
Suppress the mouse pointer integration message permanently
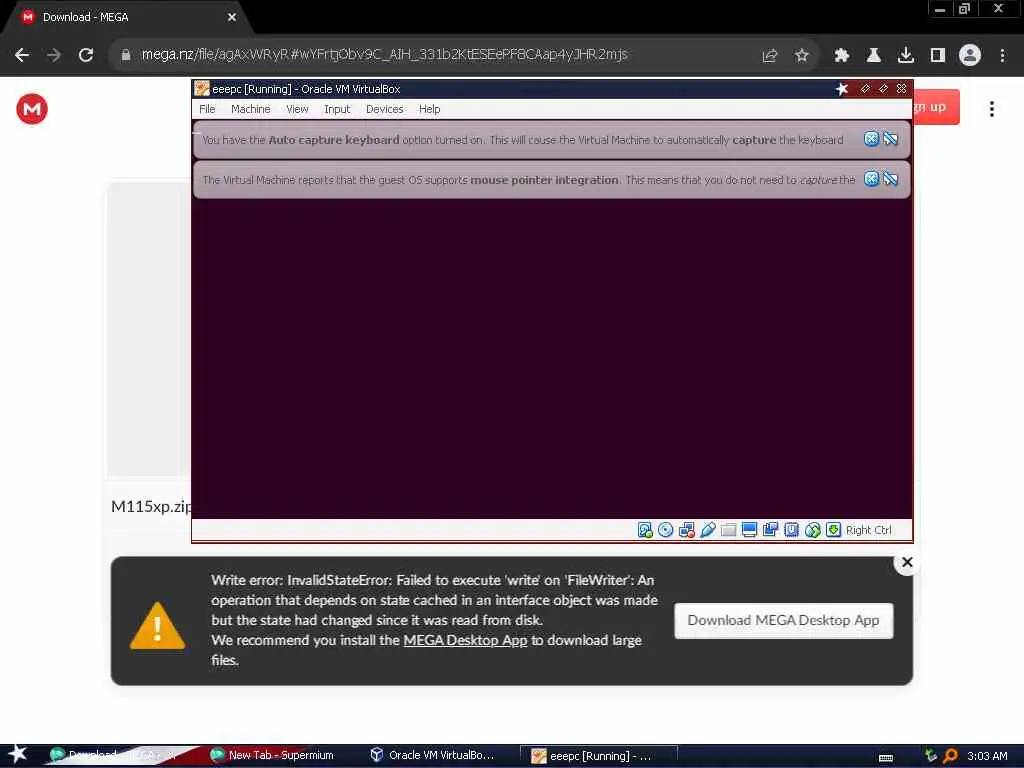890,178
